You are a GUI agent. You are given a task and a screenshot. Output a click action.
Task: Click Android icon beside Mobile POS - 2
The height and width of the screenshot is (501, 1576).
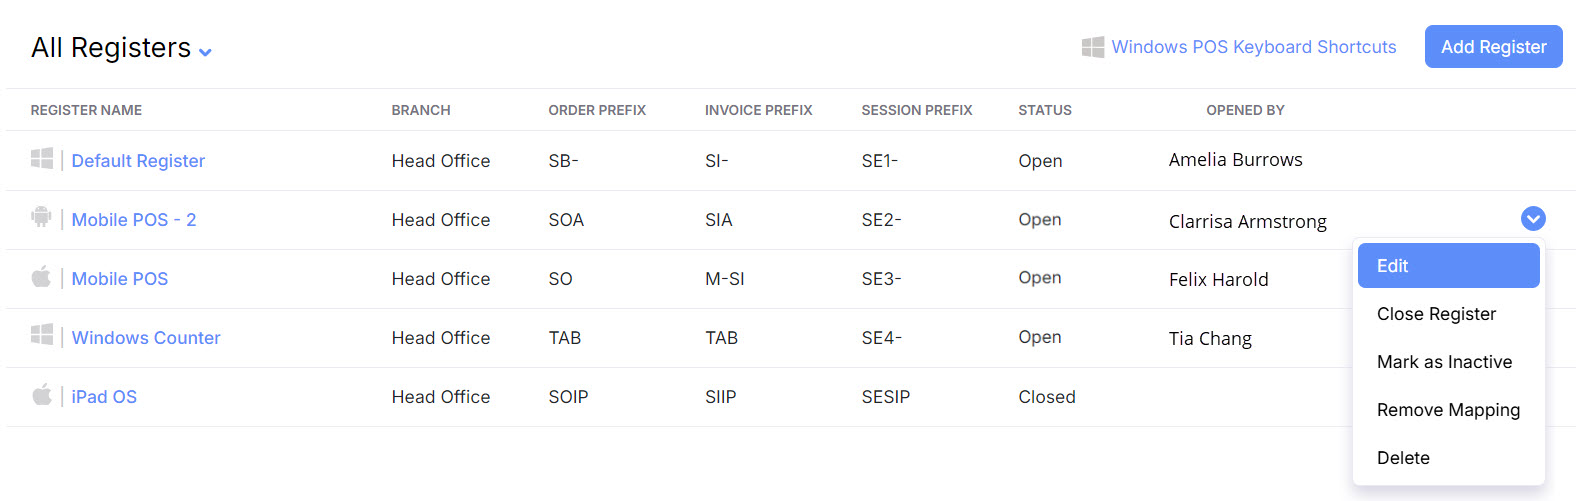(x=41, y=217)
